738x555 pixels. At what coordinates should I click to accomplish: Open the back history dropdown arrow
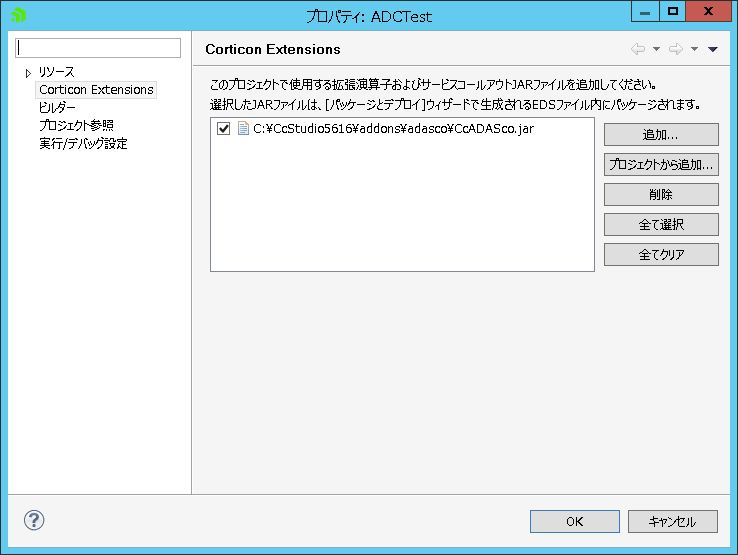pyautogui.click(x=656, y=49)
